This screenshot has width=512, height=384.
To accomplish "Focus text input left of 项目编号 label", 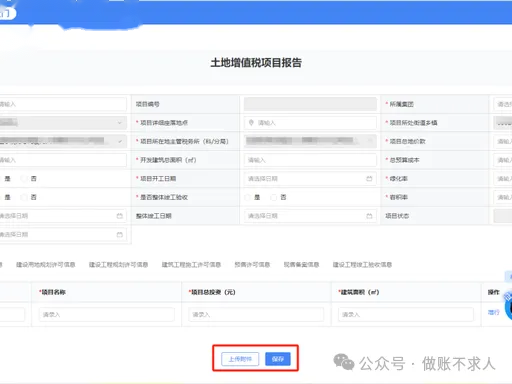I will point(63,104).
